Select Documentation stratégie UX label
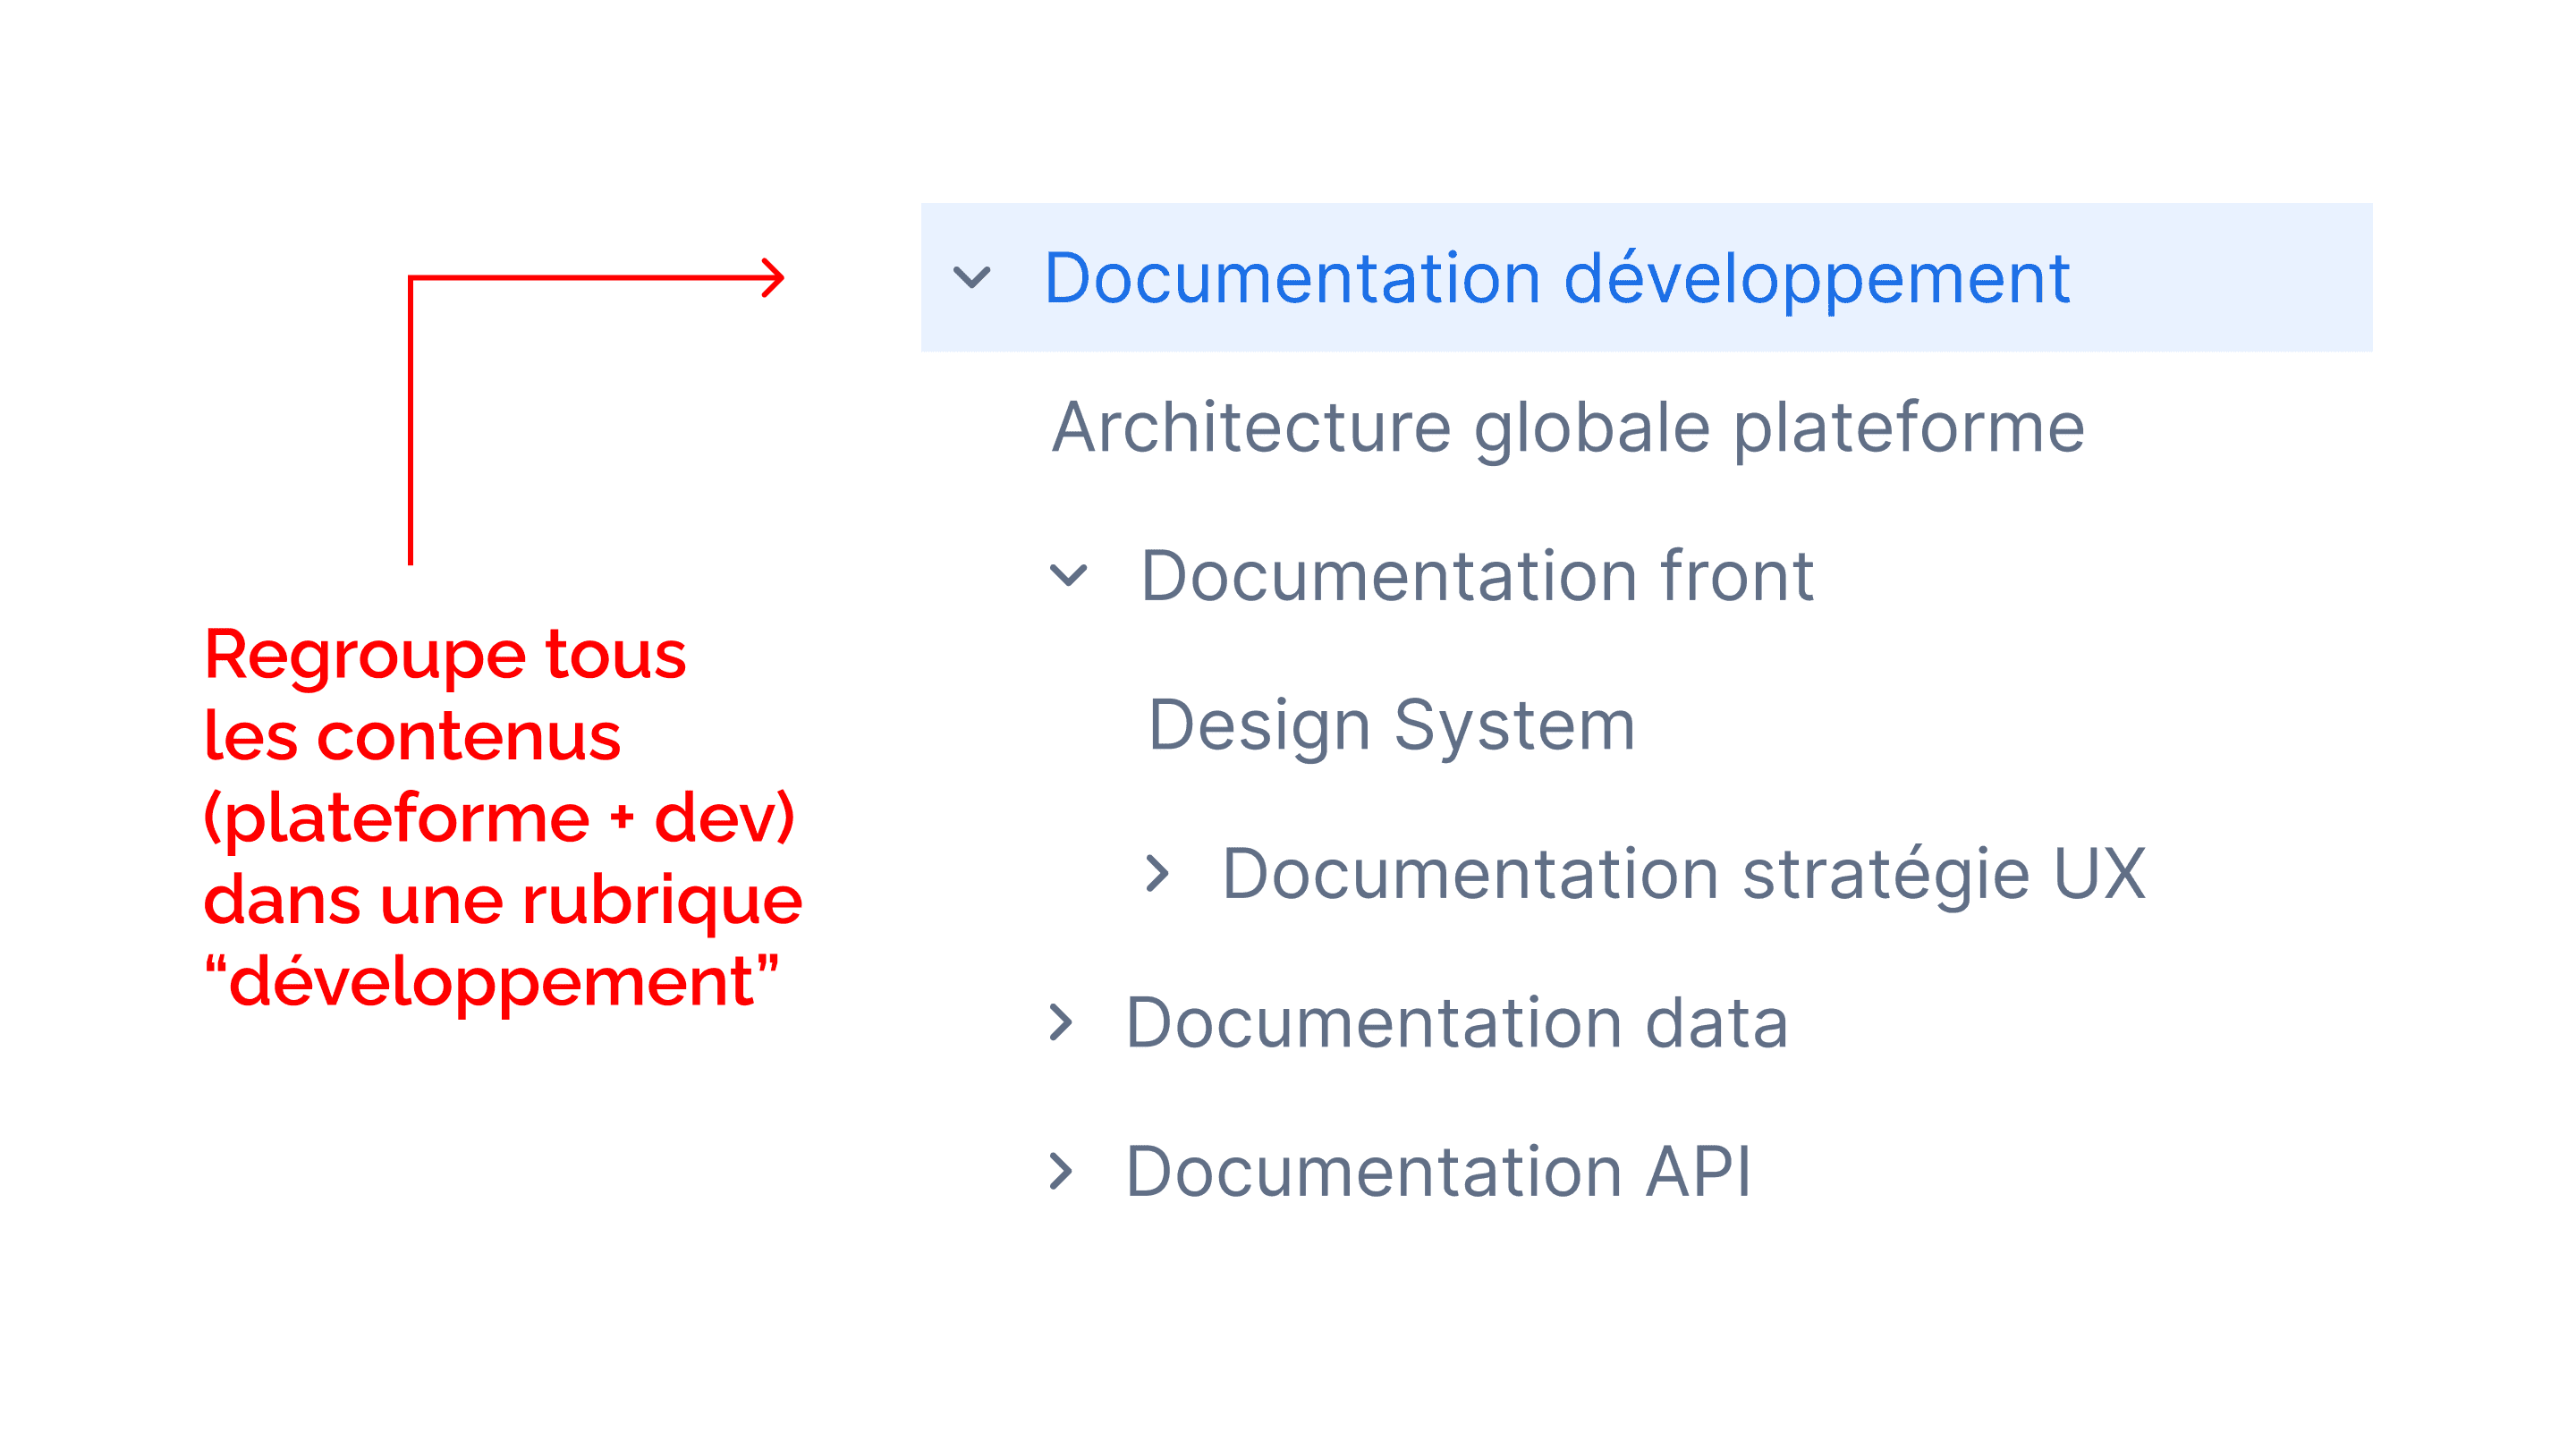 click(x=1683, y=874)
